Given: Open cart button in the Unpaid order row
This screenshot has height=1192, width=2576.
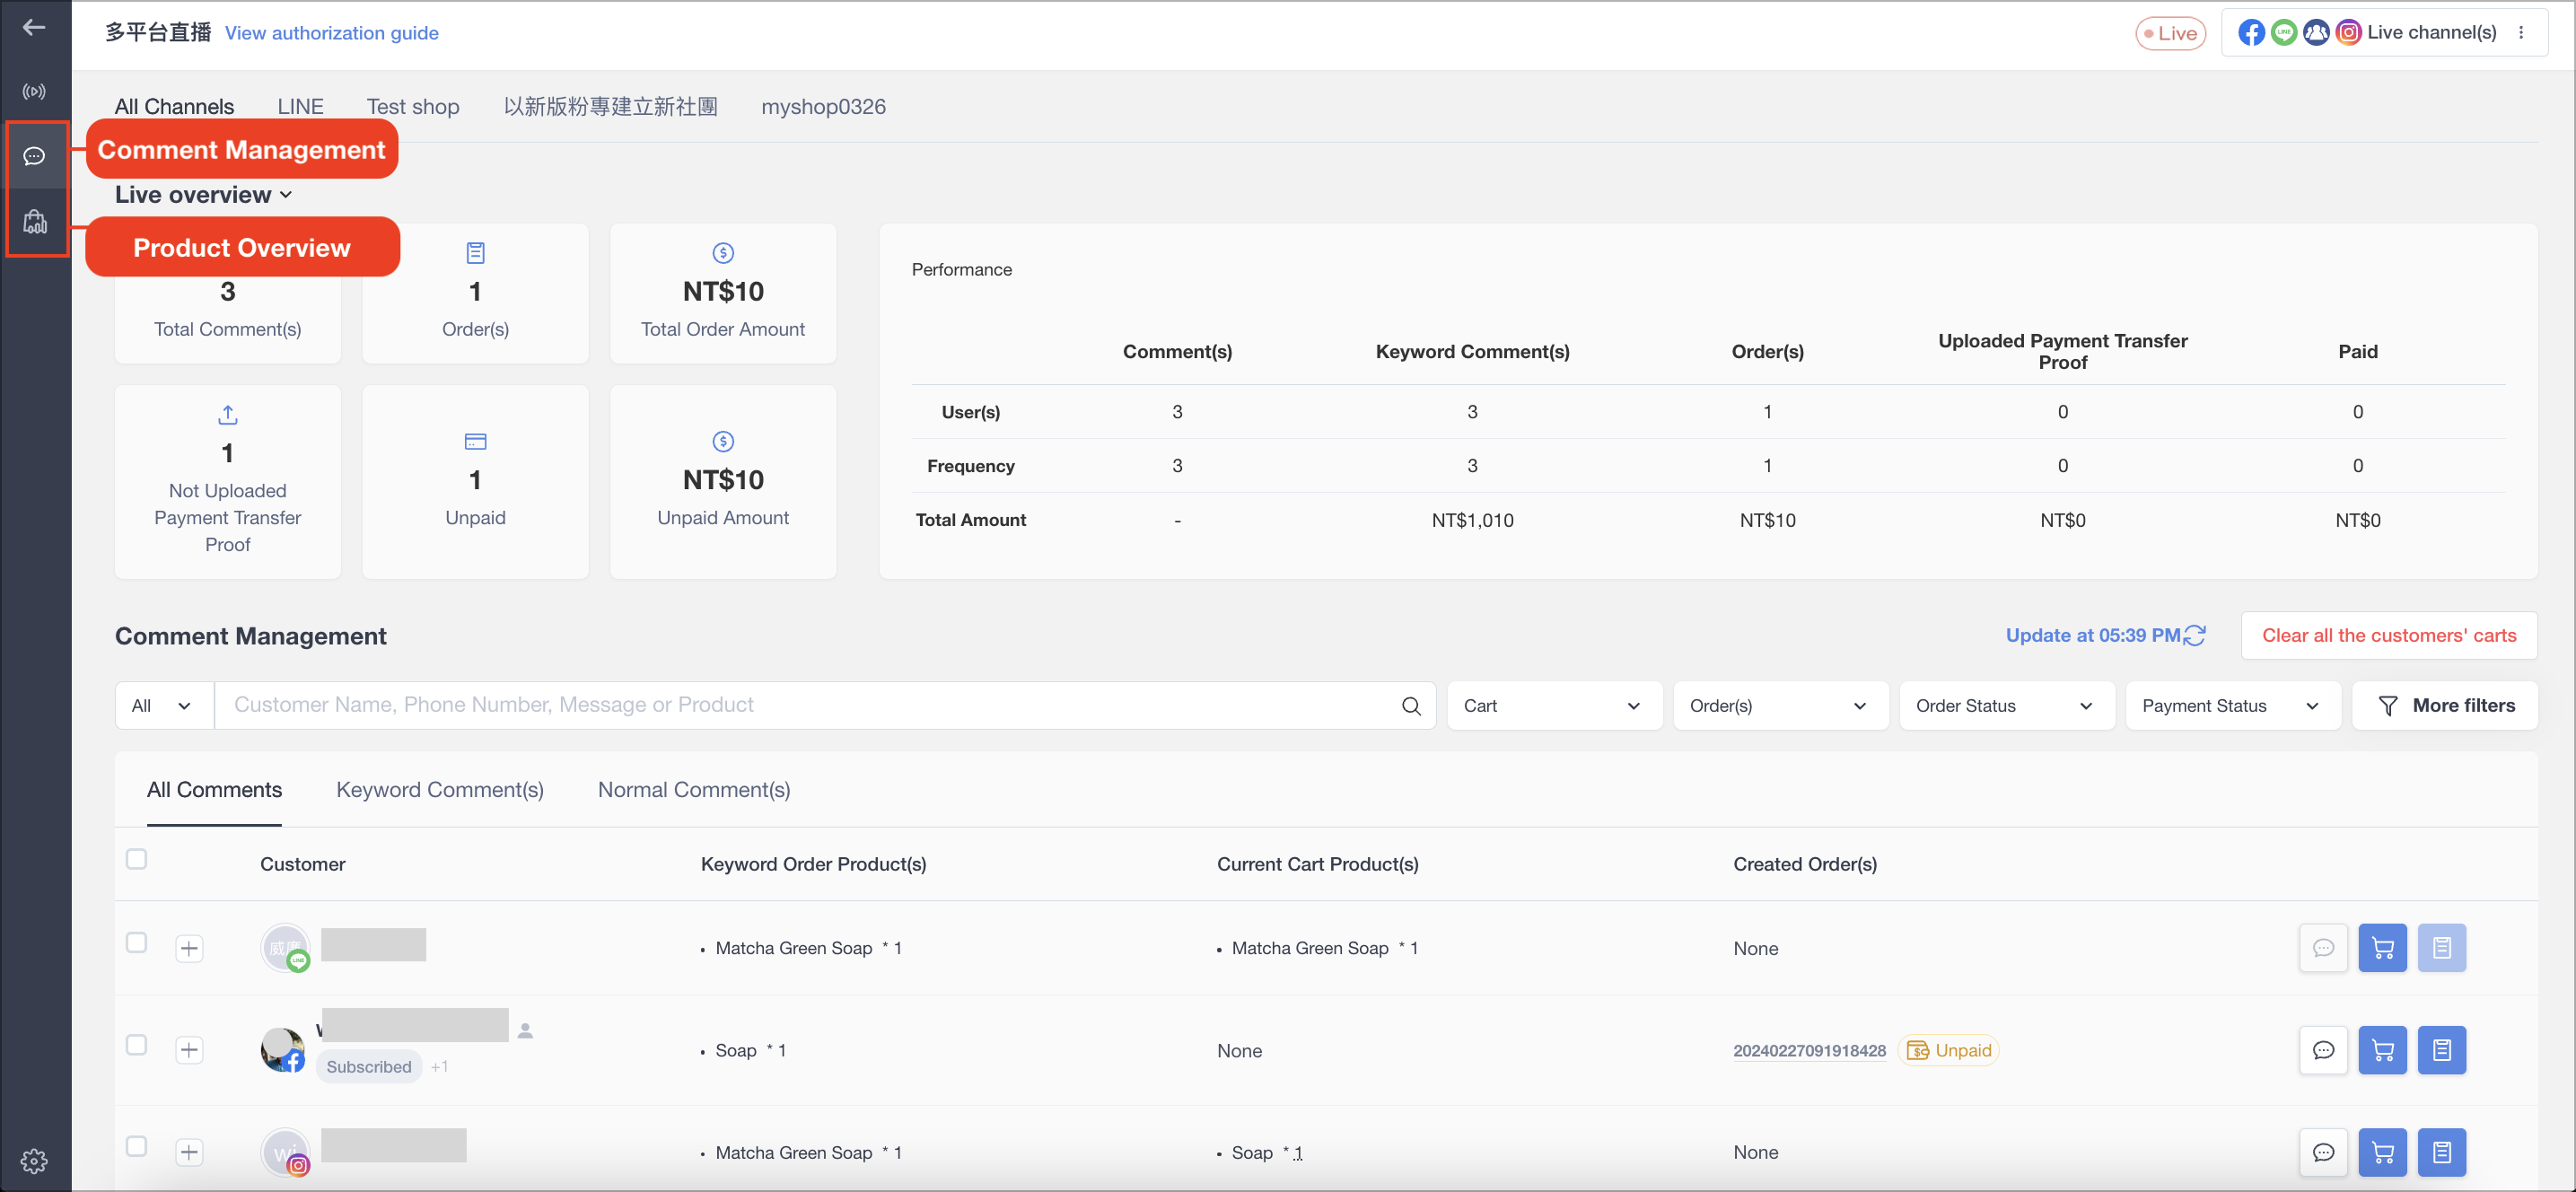Looking at the screenshot, I should point(2382,1050).
